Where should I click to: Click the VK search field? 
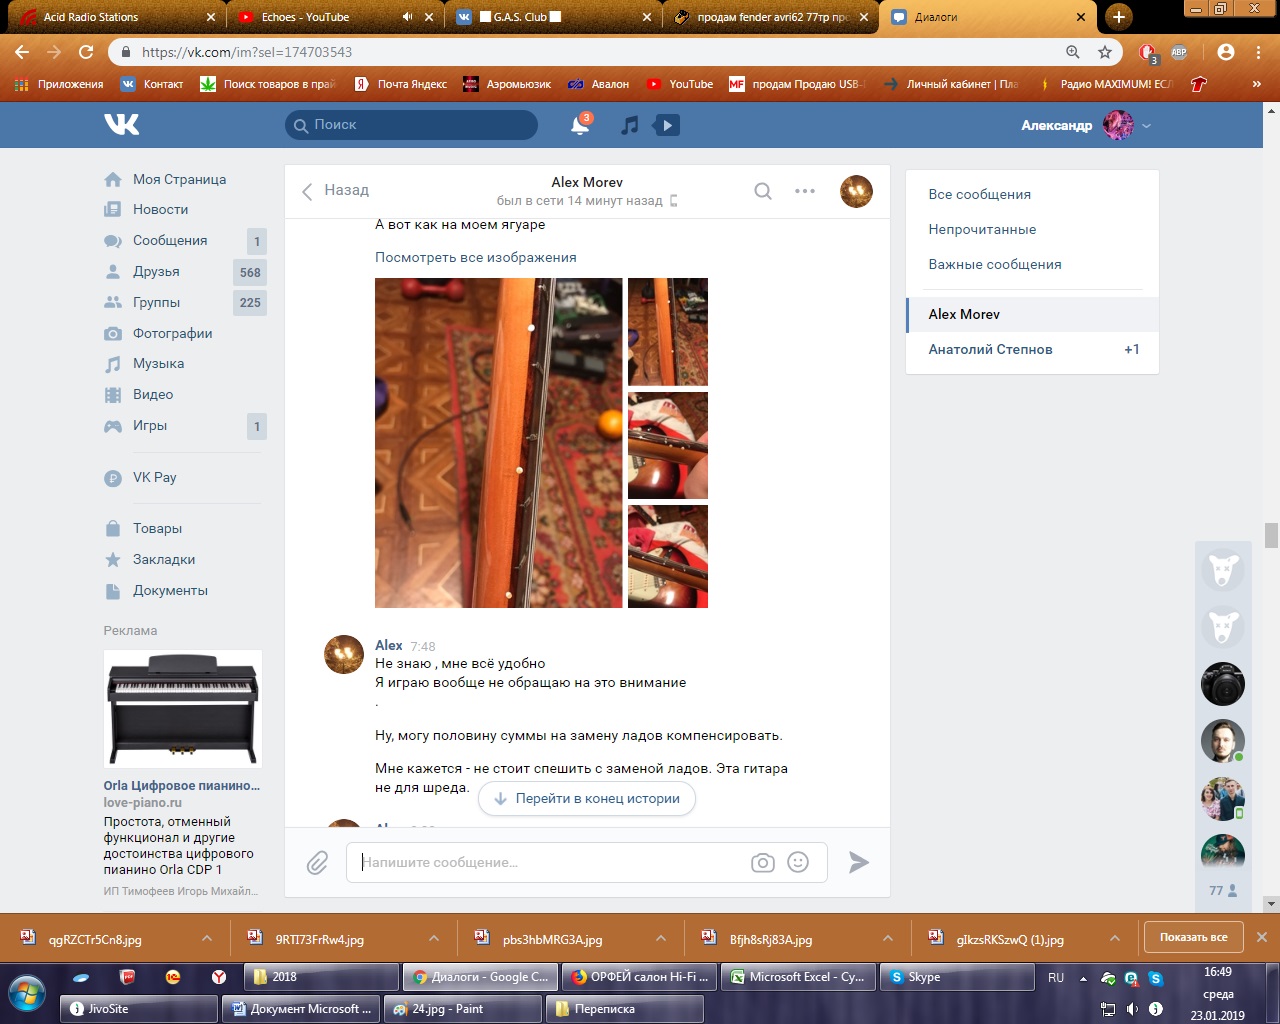[x=411, y=125]
